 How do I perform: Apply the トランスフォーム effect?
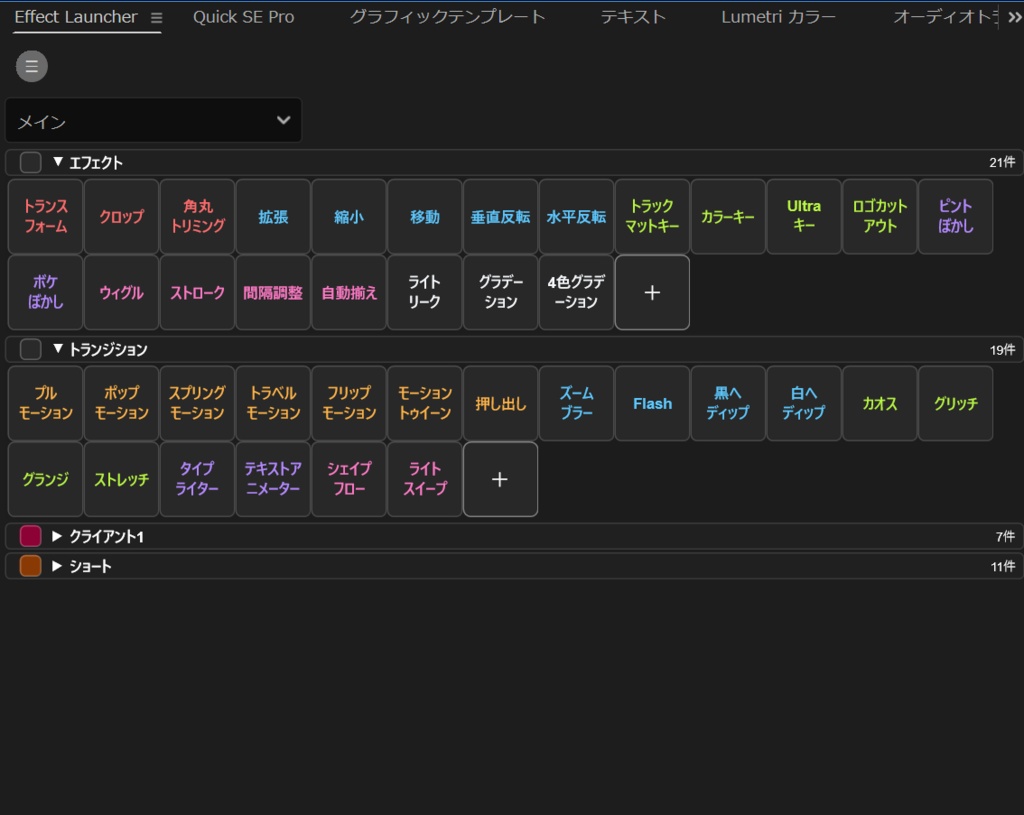pyautogui.click(x=46, y=216)
